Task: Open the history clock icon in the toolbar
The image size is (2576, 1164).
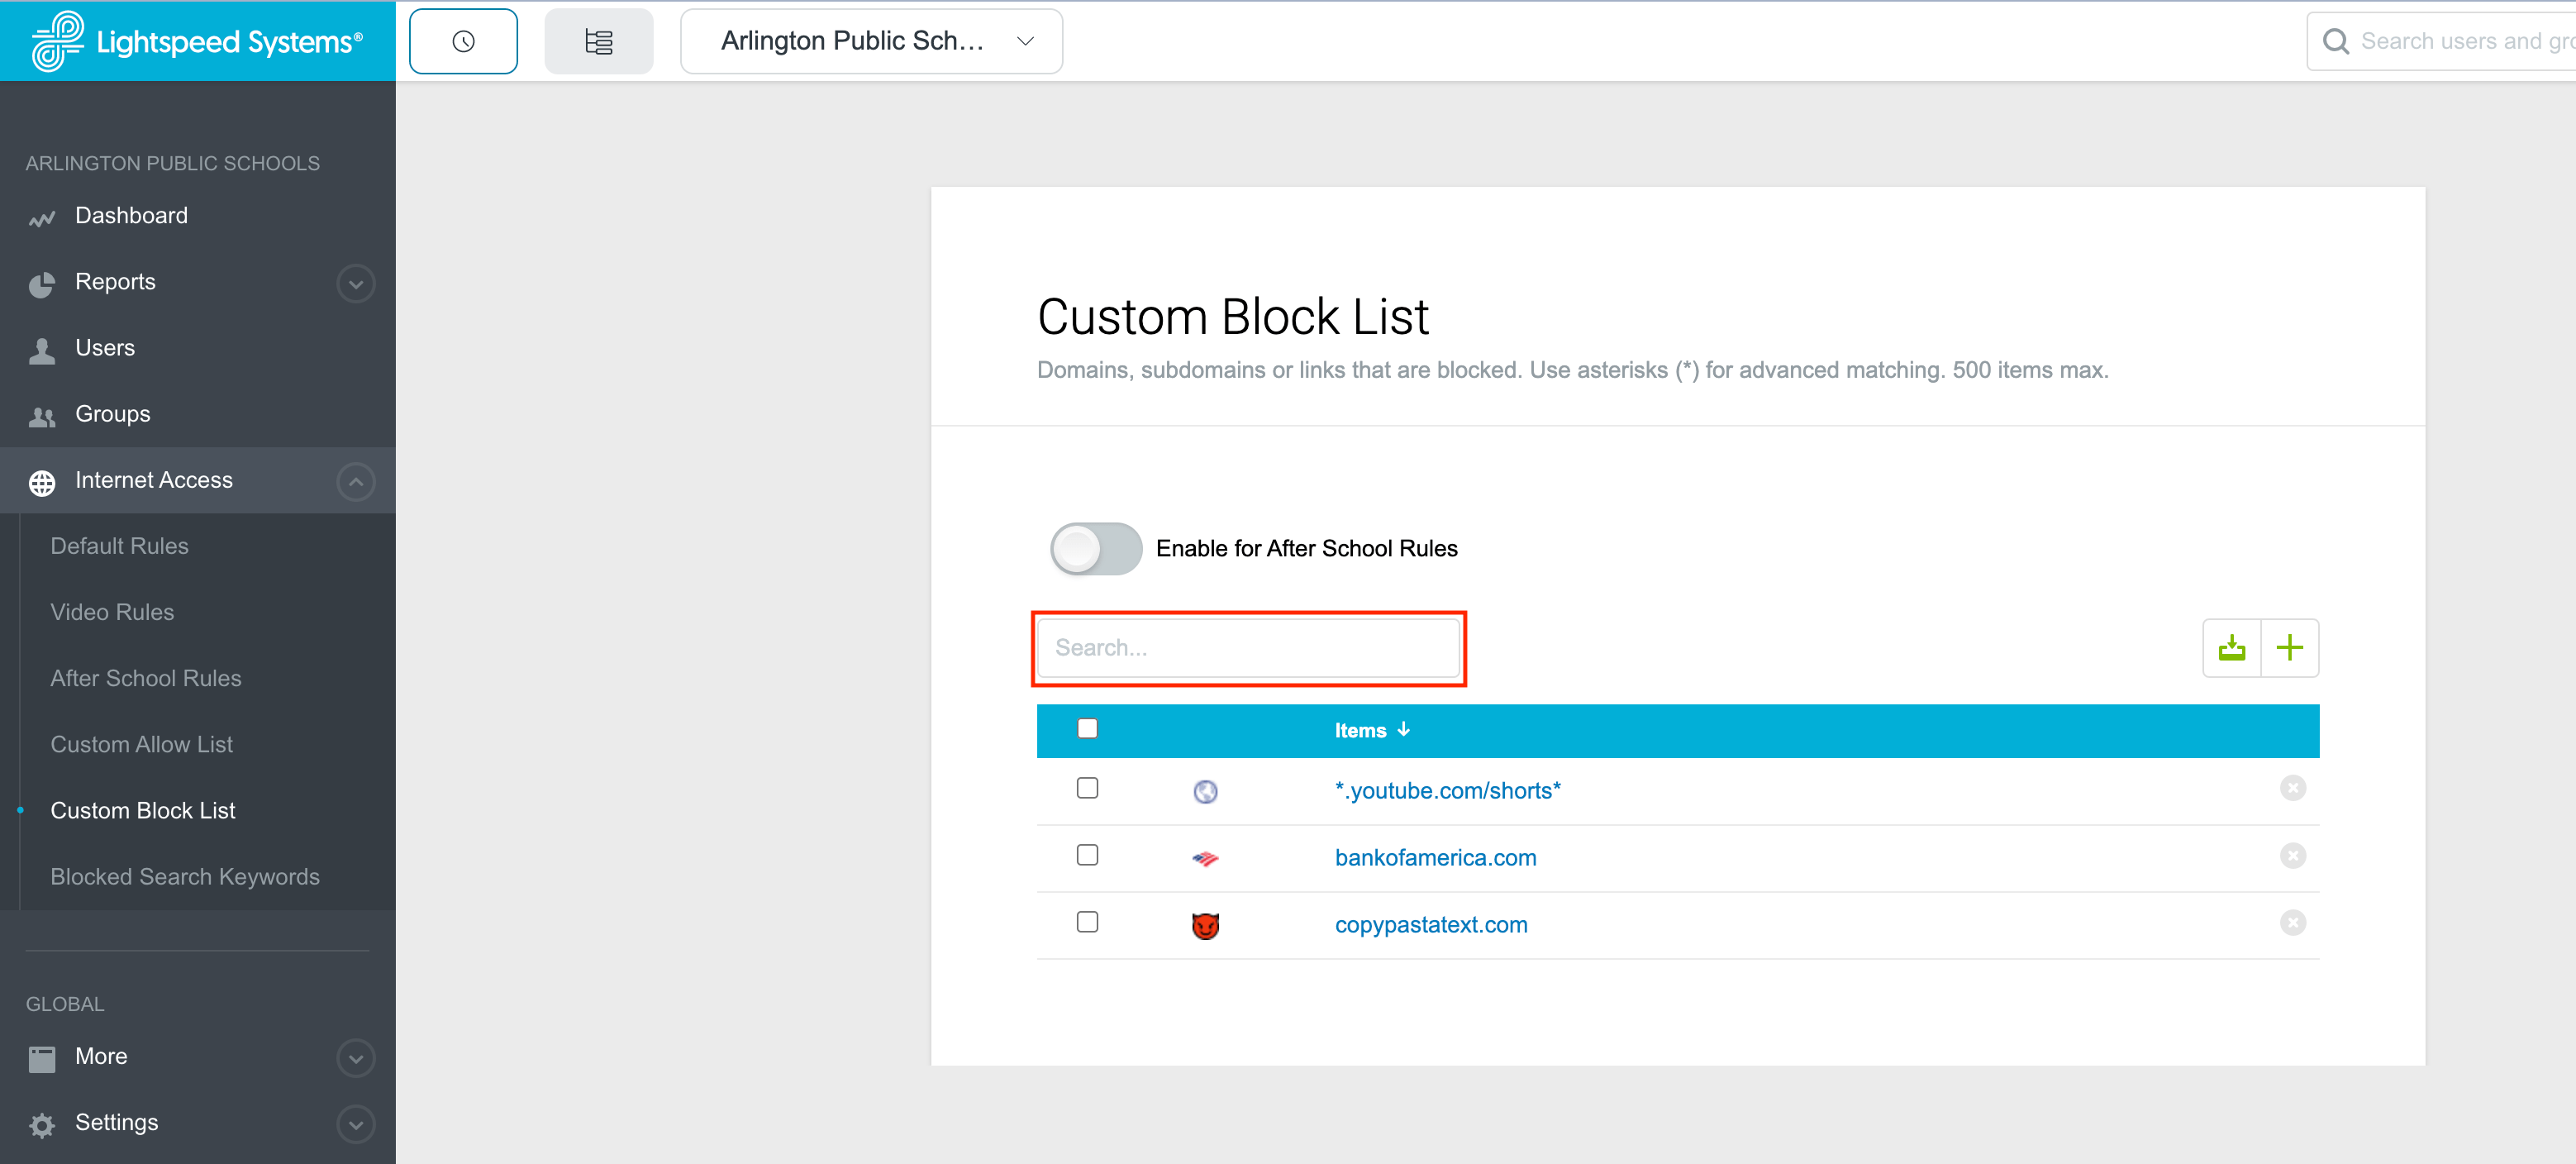Action: (463, 40)
